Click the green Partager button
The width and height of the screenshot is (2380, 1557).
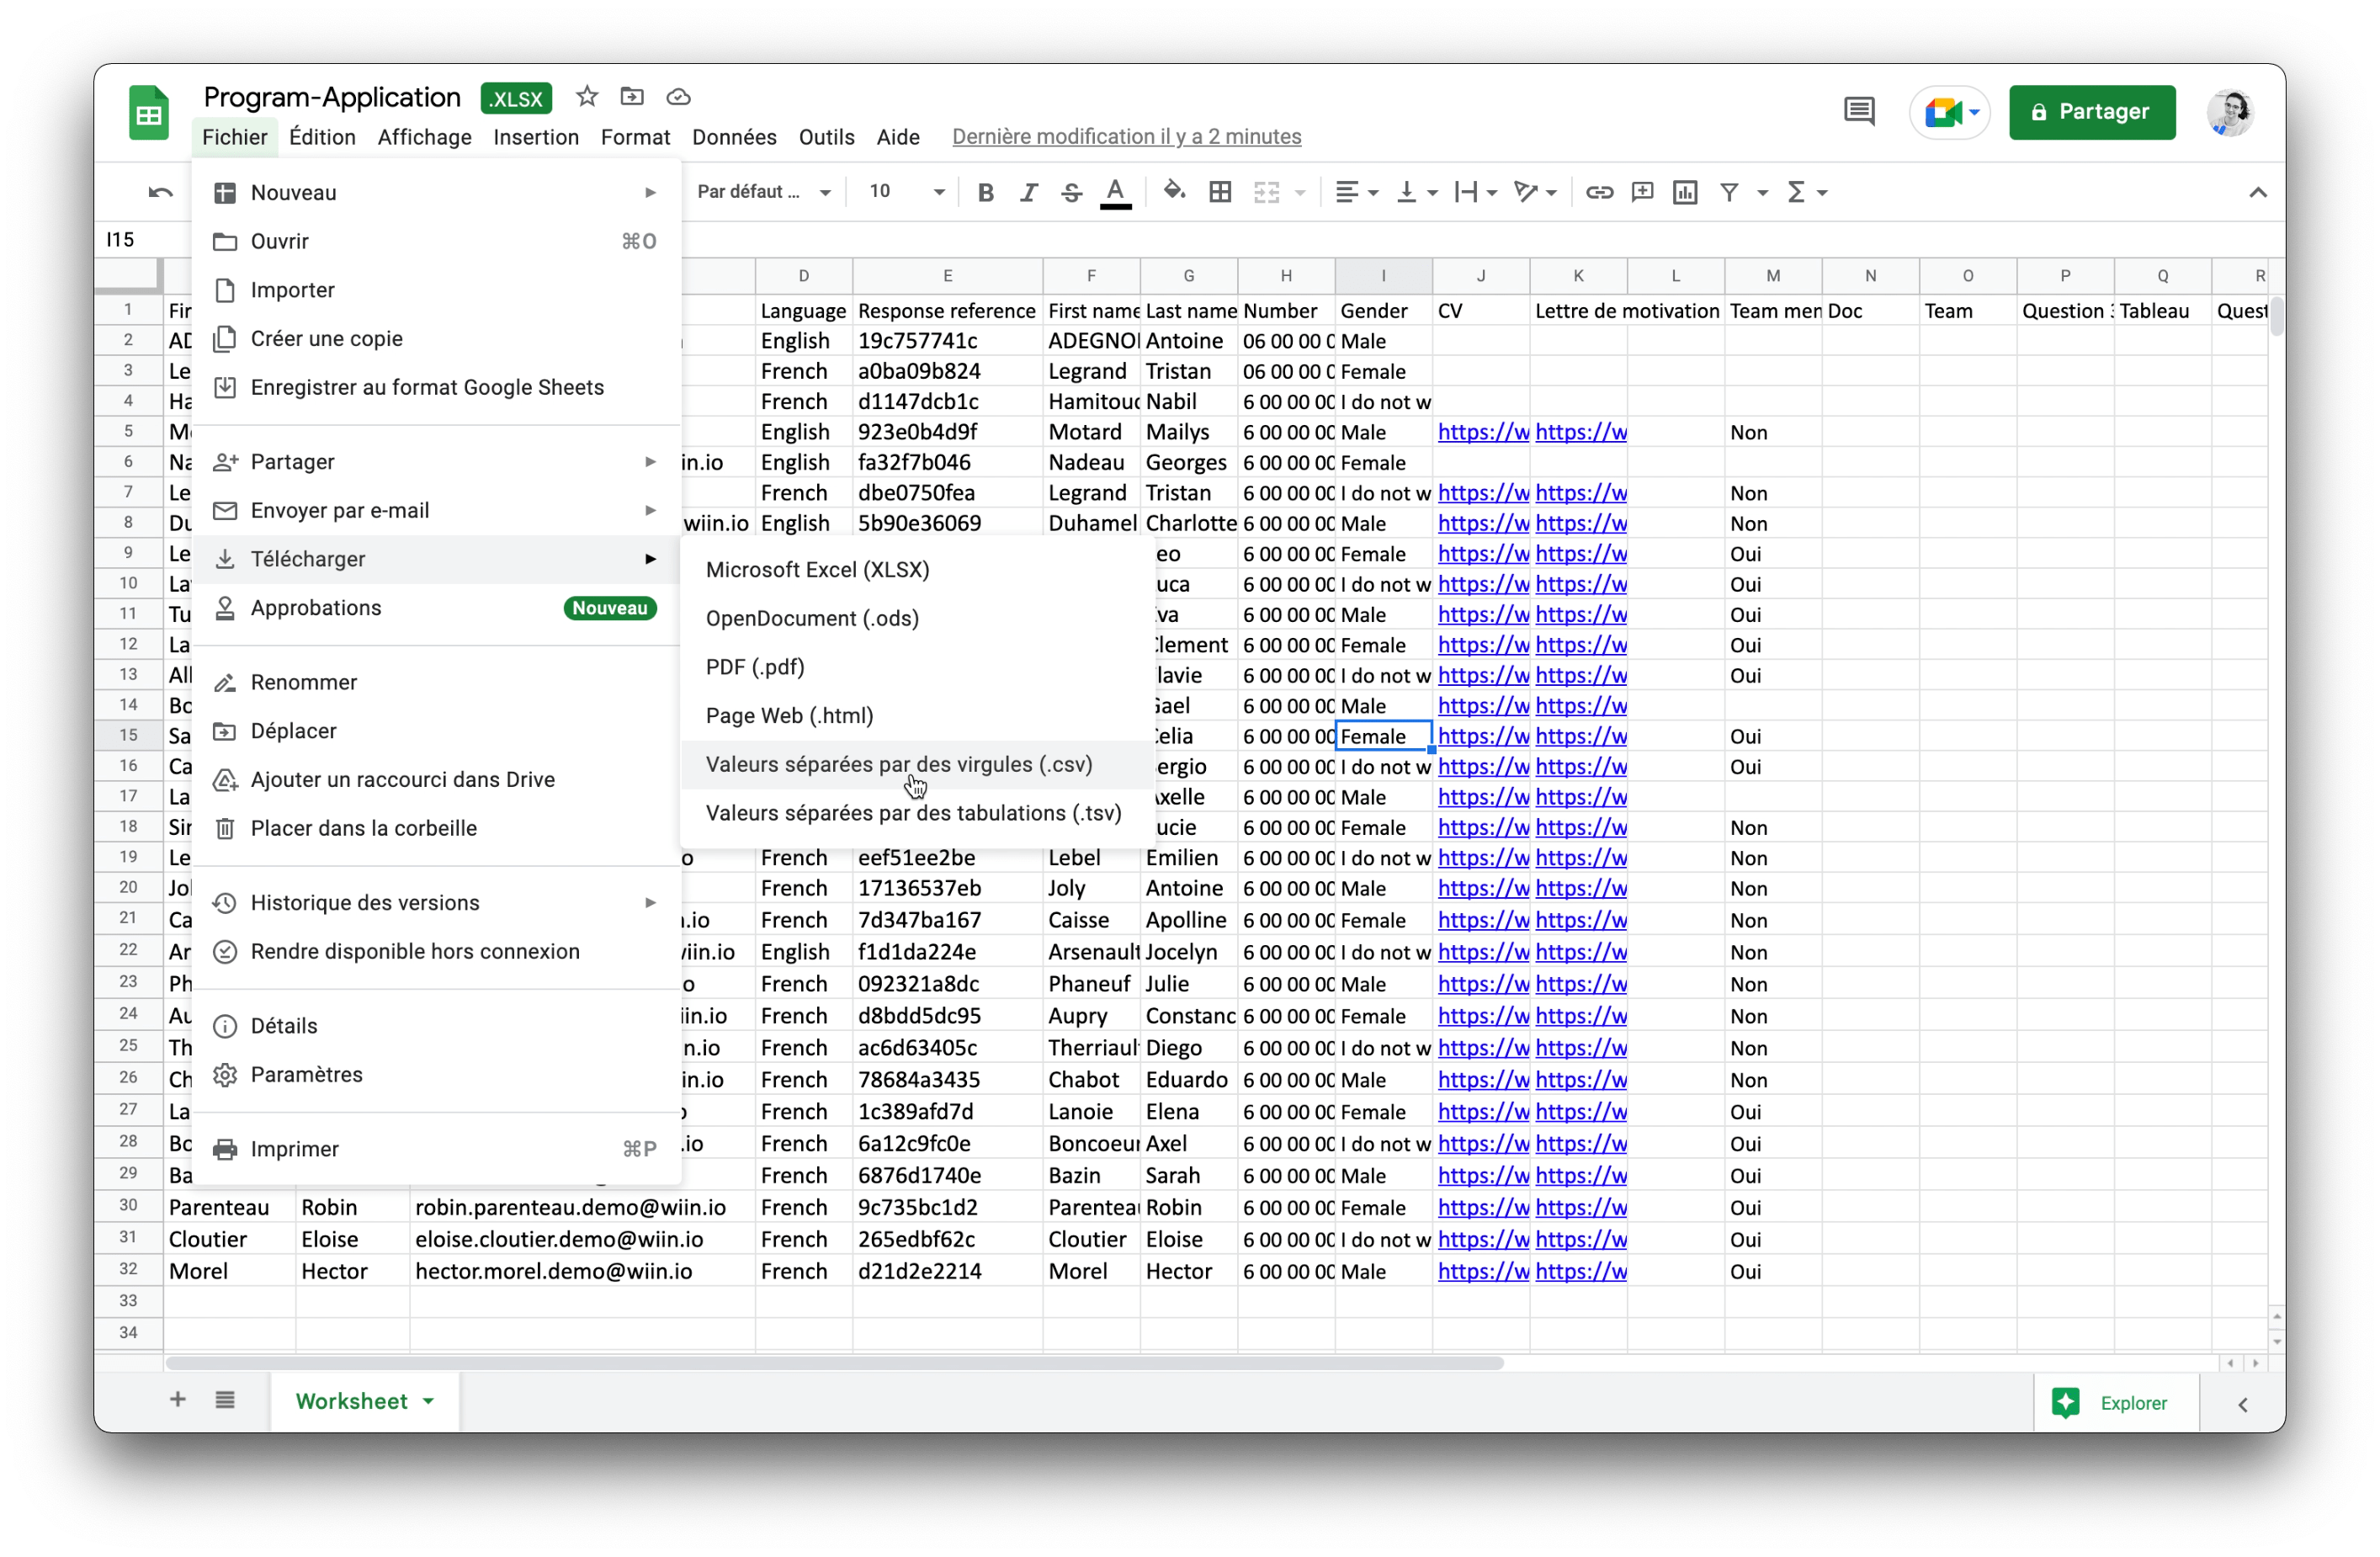[x=2092, y=112]
